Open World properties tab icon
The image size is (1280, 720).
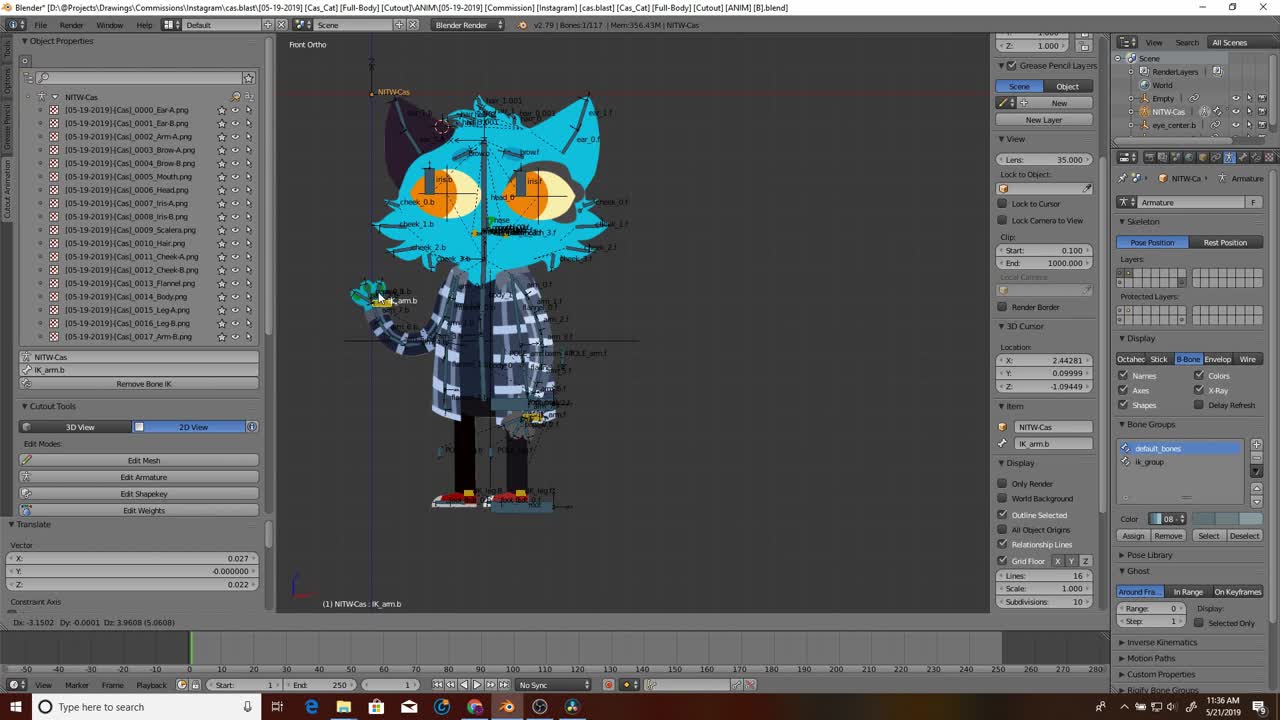point(1189,157)
